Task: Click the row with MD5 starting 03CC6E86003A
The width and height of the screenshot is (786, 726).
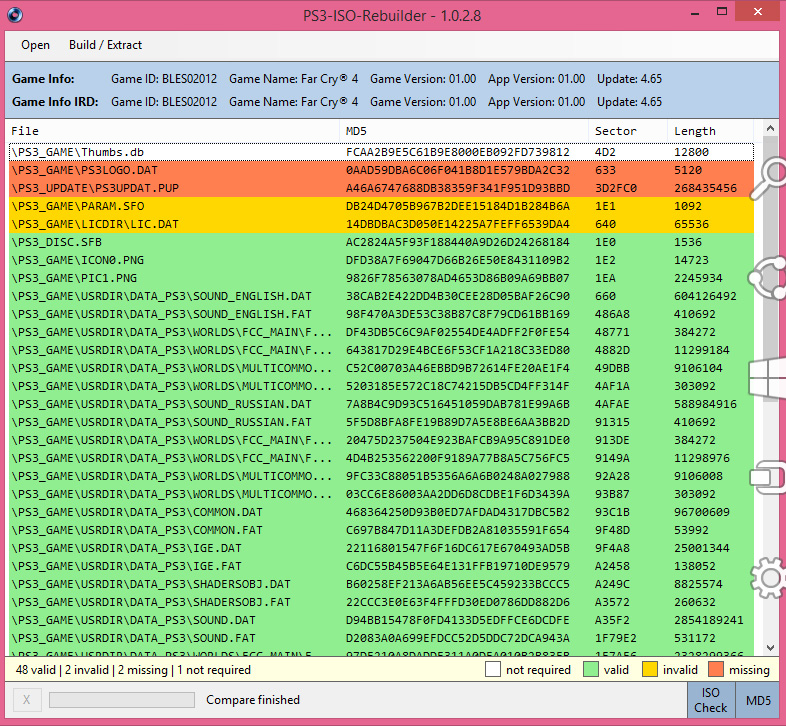Action: point(381,494)
